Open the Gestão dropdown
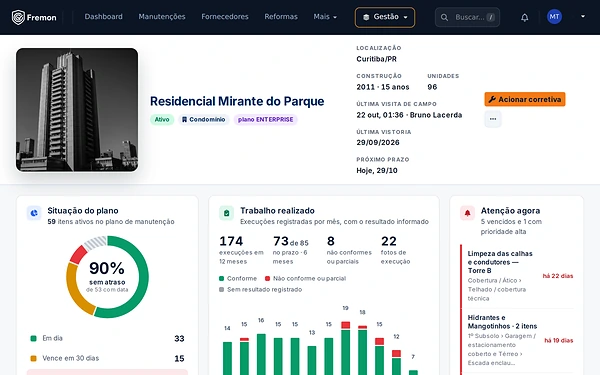600x375 pixels. point(385,17)
